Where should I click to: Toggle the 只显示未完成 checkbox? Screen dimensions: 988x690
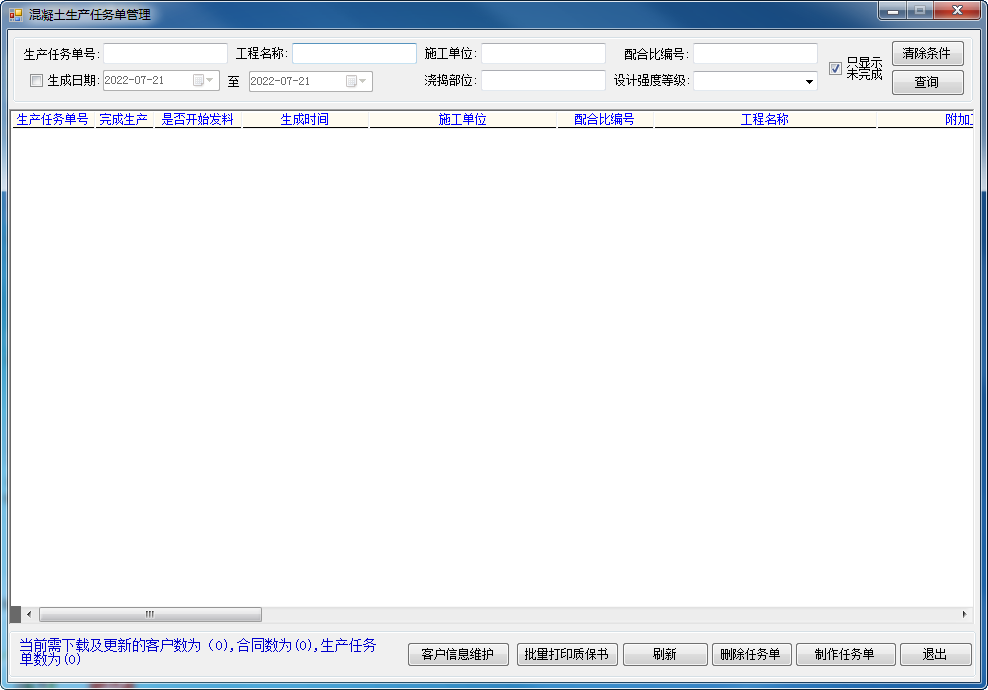[x=836, y=69]
